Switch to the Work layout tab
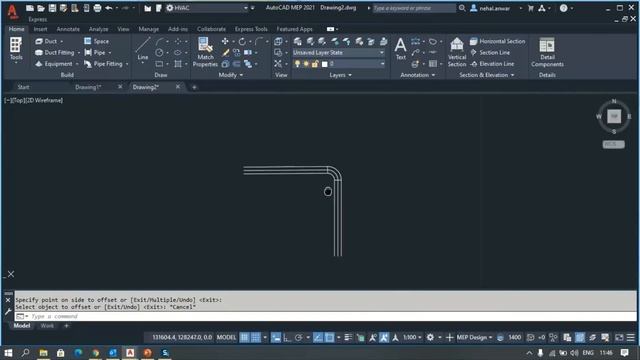This screenshot has height=360, width=640. pyautogui.click(x=47, y=326)
